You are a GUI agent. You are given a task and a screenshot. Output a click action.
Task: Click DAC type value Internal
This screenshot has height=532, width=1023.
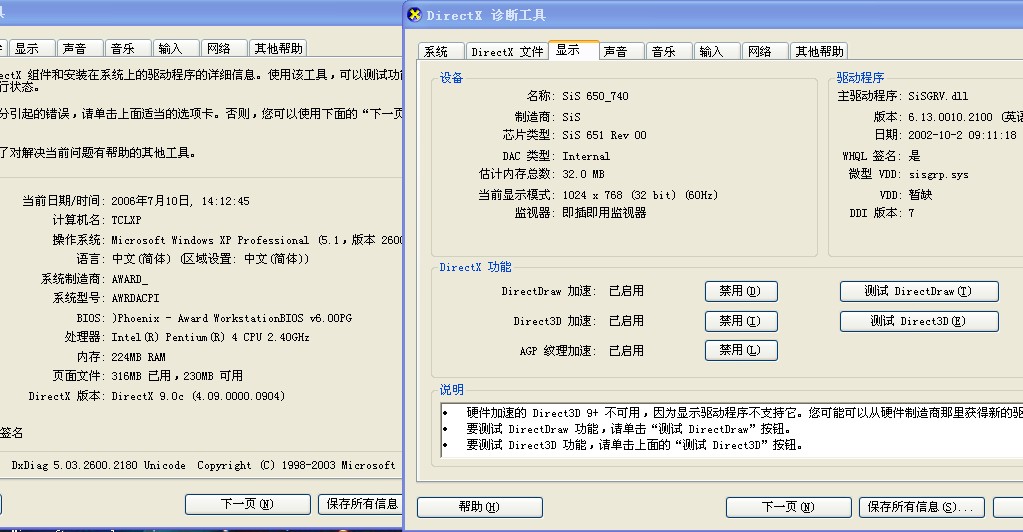click(586, 156)
